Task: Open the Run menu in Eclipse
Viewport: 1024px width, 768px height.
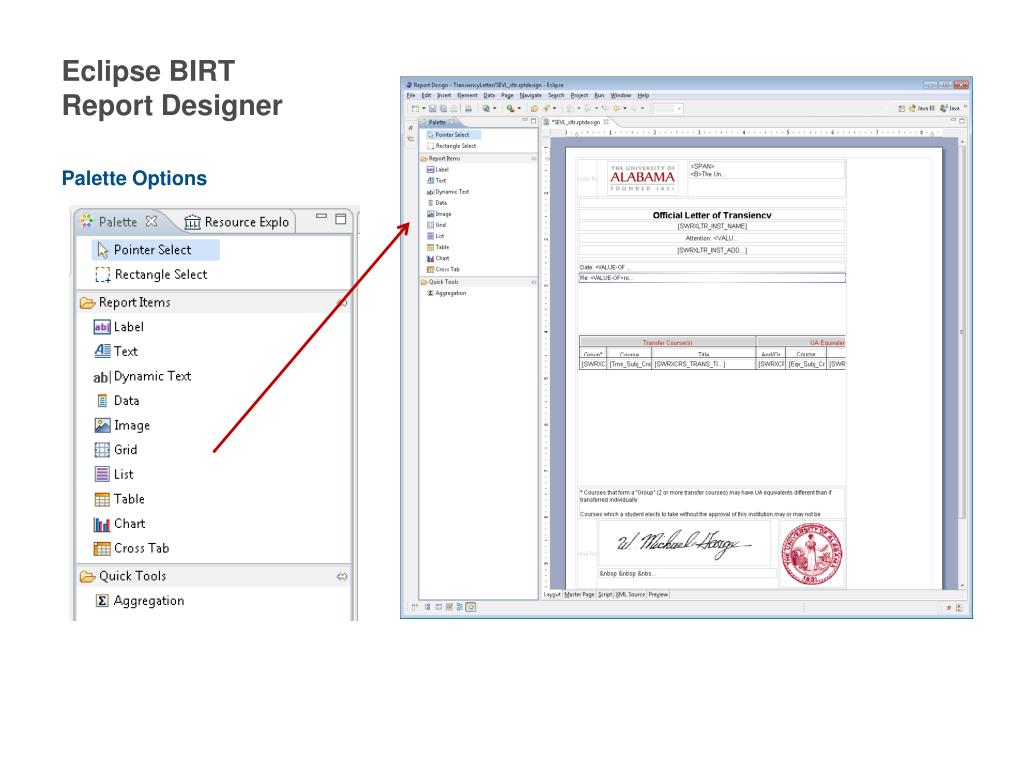Action: coord(600,95)
